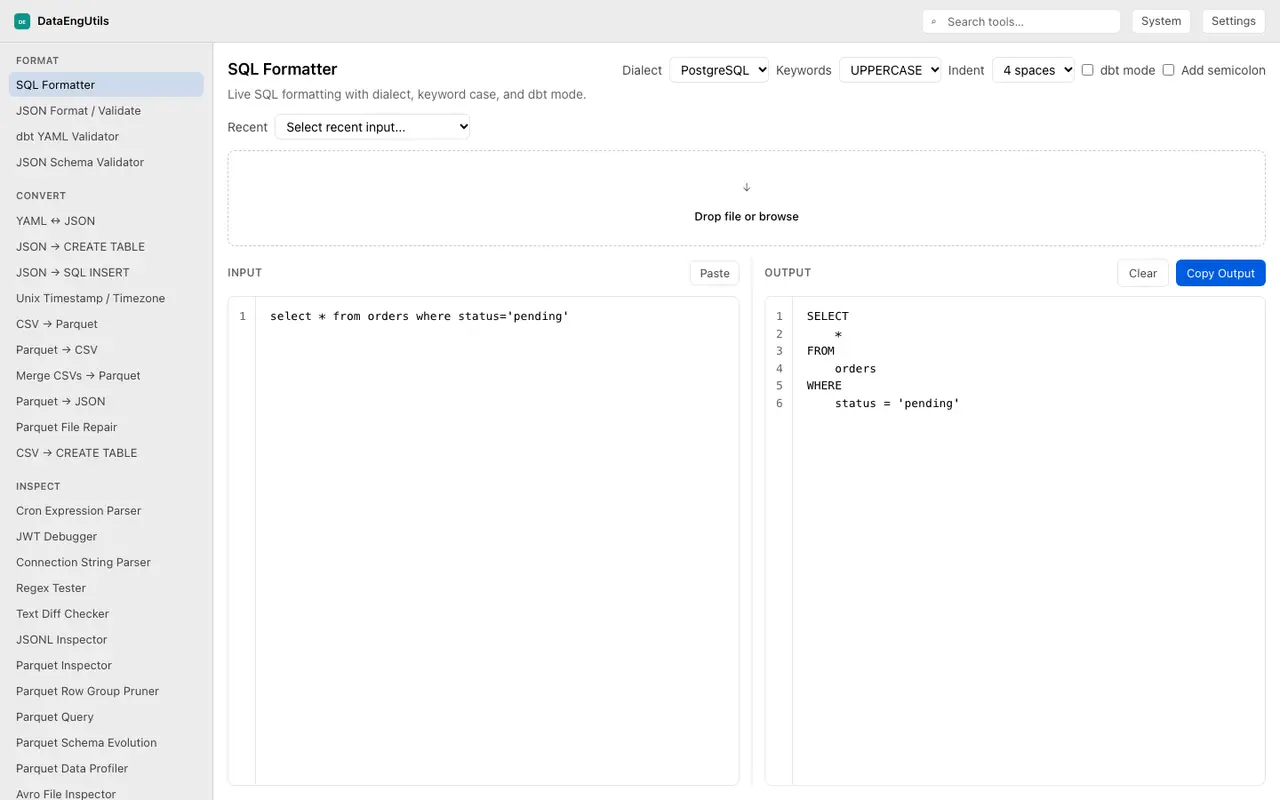The height and width of the screenshot is (800, 1280).
Task: Focus the Search tools field
Action: click(1021, 22)
